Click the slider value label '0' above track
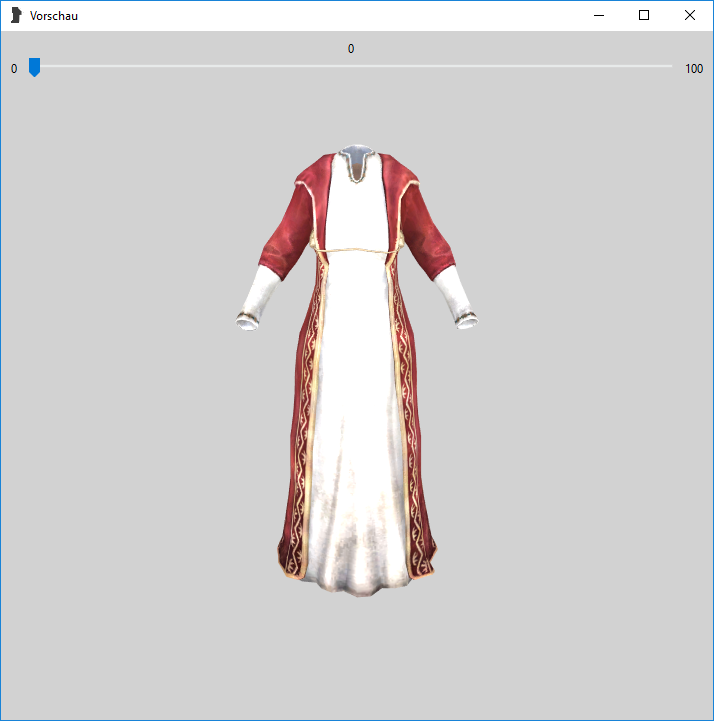This screenshot has width=714, height=721. (x=351, y=49)
